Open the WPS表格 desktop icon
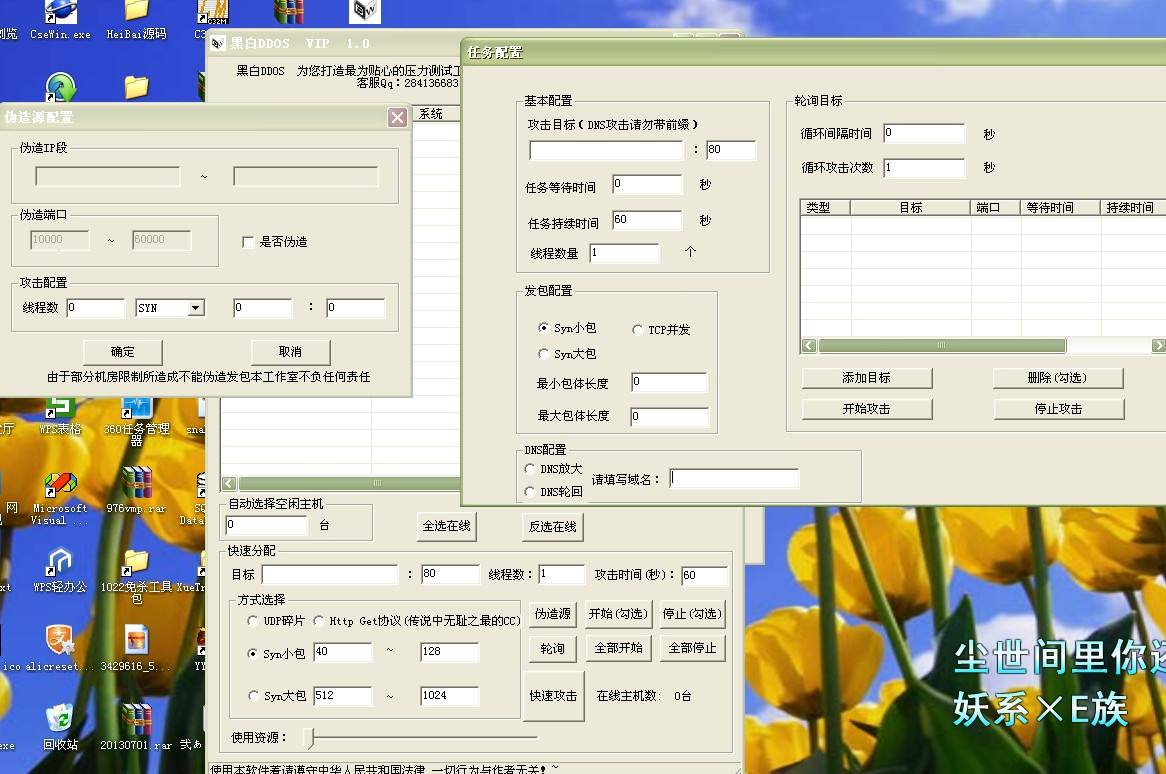This screenshot has width=1166, height=774. tap(59, 415)
